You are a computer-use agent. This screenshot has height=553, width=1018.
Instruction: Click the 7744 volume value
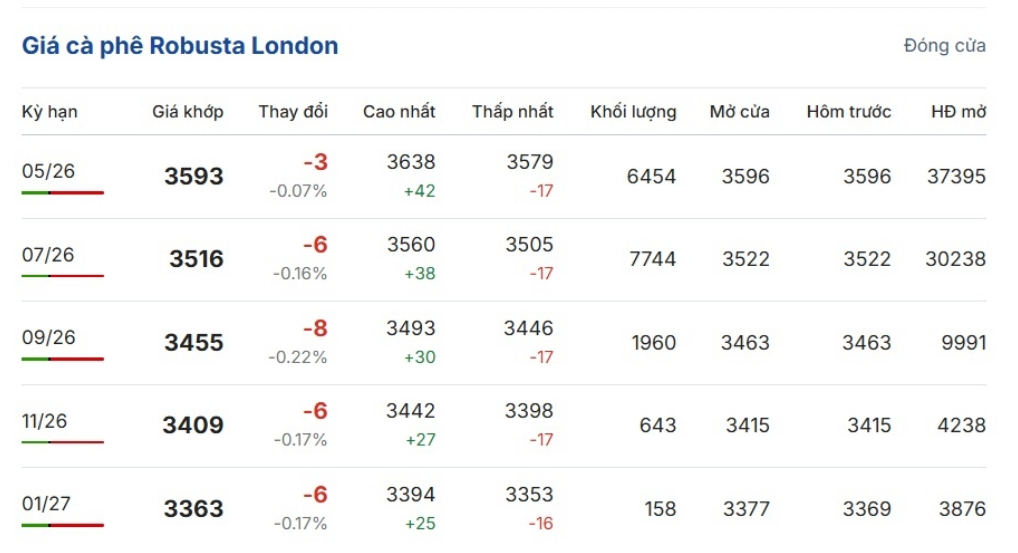[x=652, y=260]
